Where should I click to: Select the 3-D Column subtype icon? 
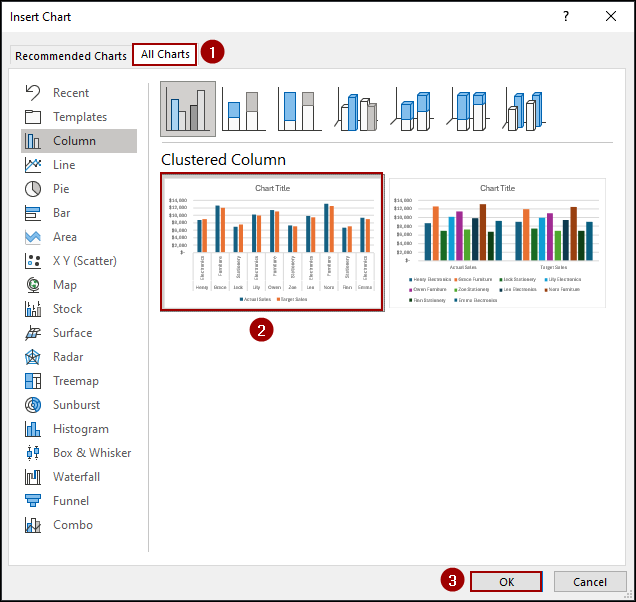coord(524,111)
